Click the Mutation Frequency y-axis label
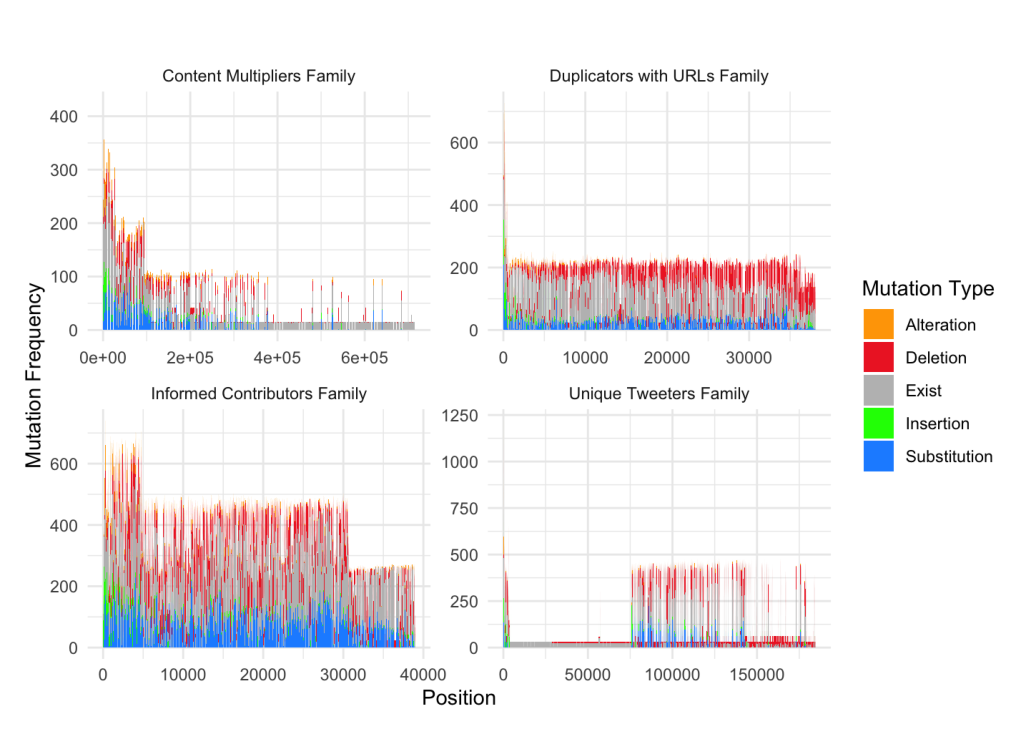This screenshot has width=1031, height=734. tap(35, 375)
